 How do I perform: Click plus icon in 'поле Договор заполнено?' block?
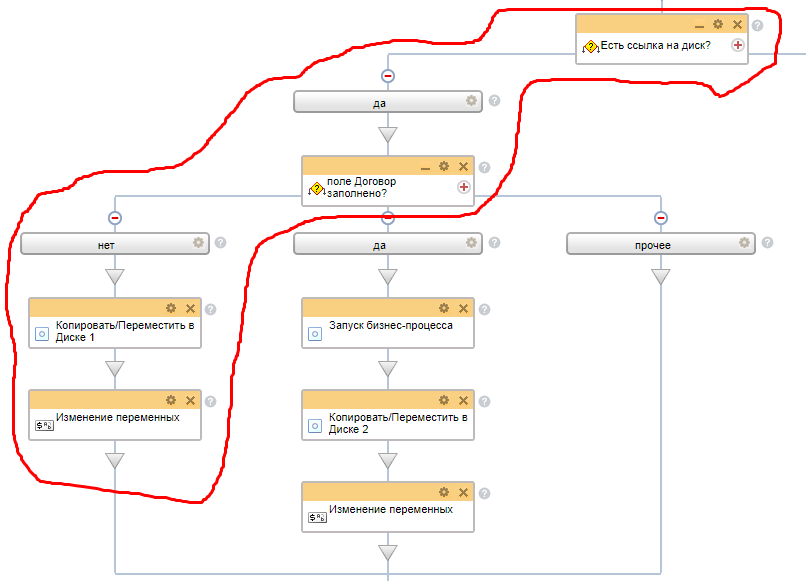click(464, 187)
